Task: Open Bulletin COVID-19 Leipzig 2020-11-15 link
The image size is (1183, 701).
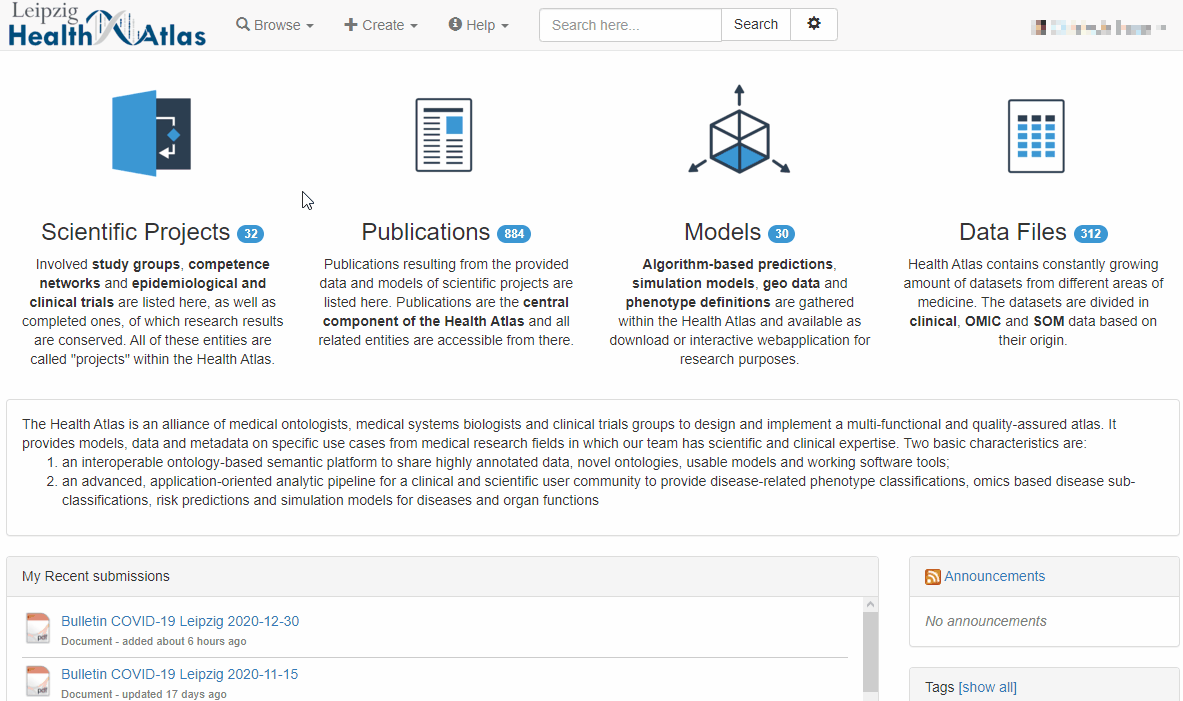Action: (179, 674)
